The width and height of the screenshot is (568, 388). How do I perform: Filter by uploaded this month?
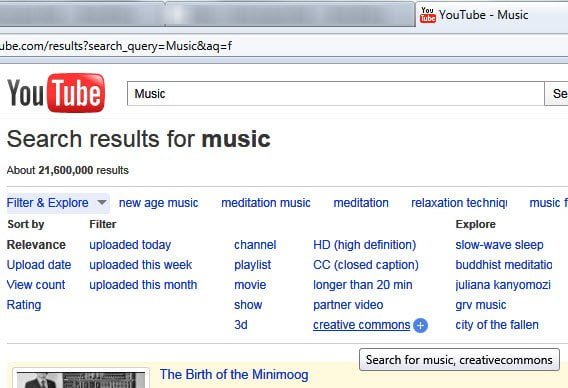143,285
